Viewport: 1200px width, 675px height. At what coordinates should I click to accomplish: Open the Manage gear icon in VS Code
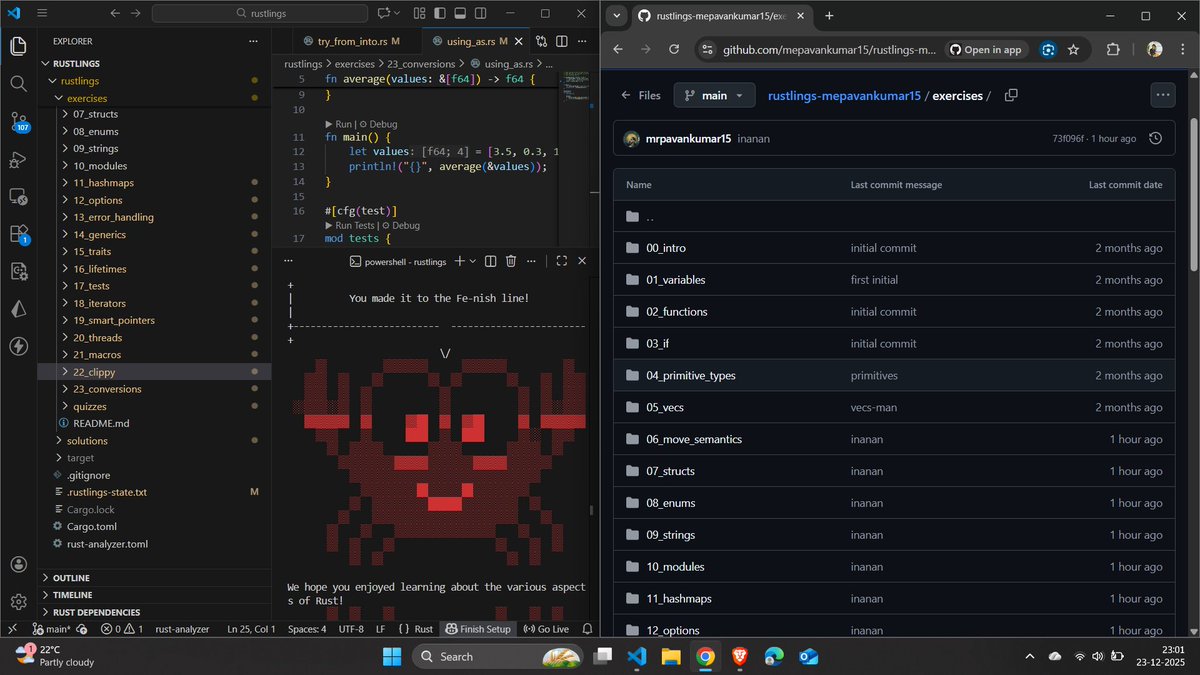[x=18, y=602]
